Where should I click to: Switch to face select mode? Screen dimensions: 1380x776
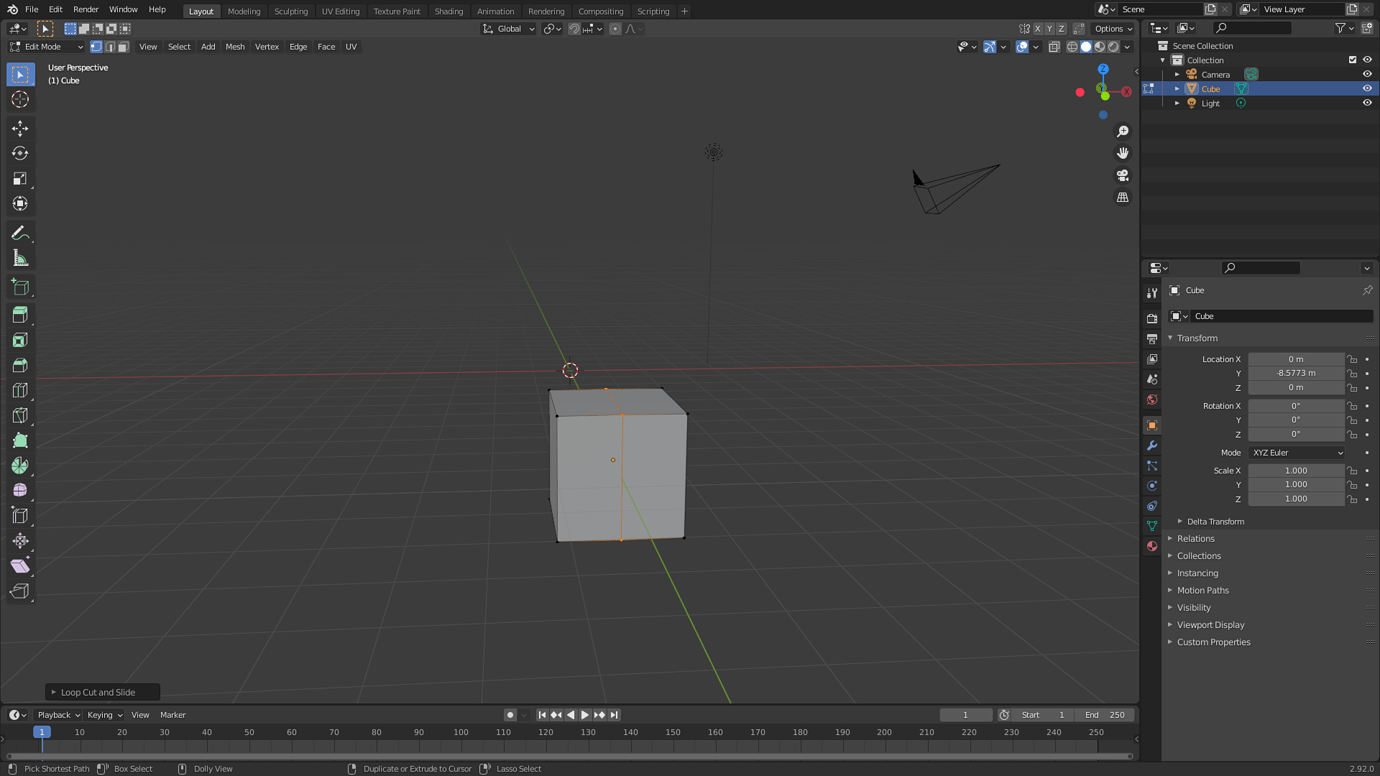[123, 46]
